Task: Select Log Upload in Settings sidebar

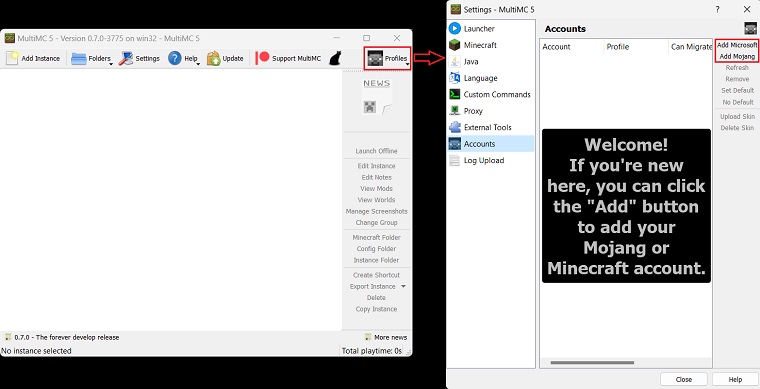Action: (x=491, y=160)
